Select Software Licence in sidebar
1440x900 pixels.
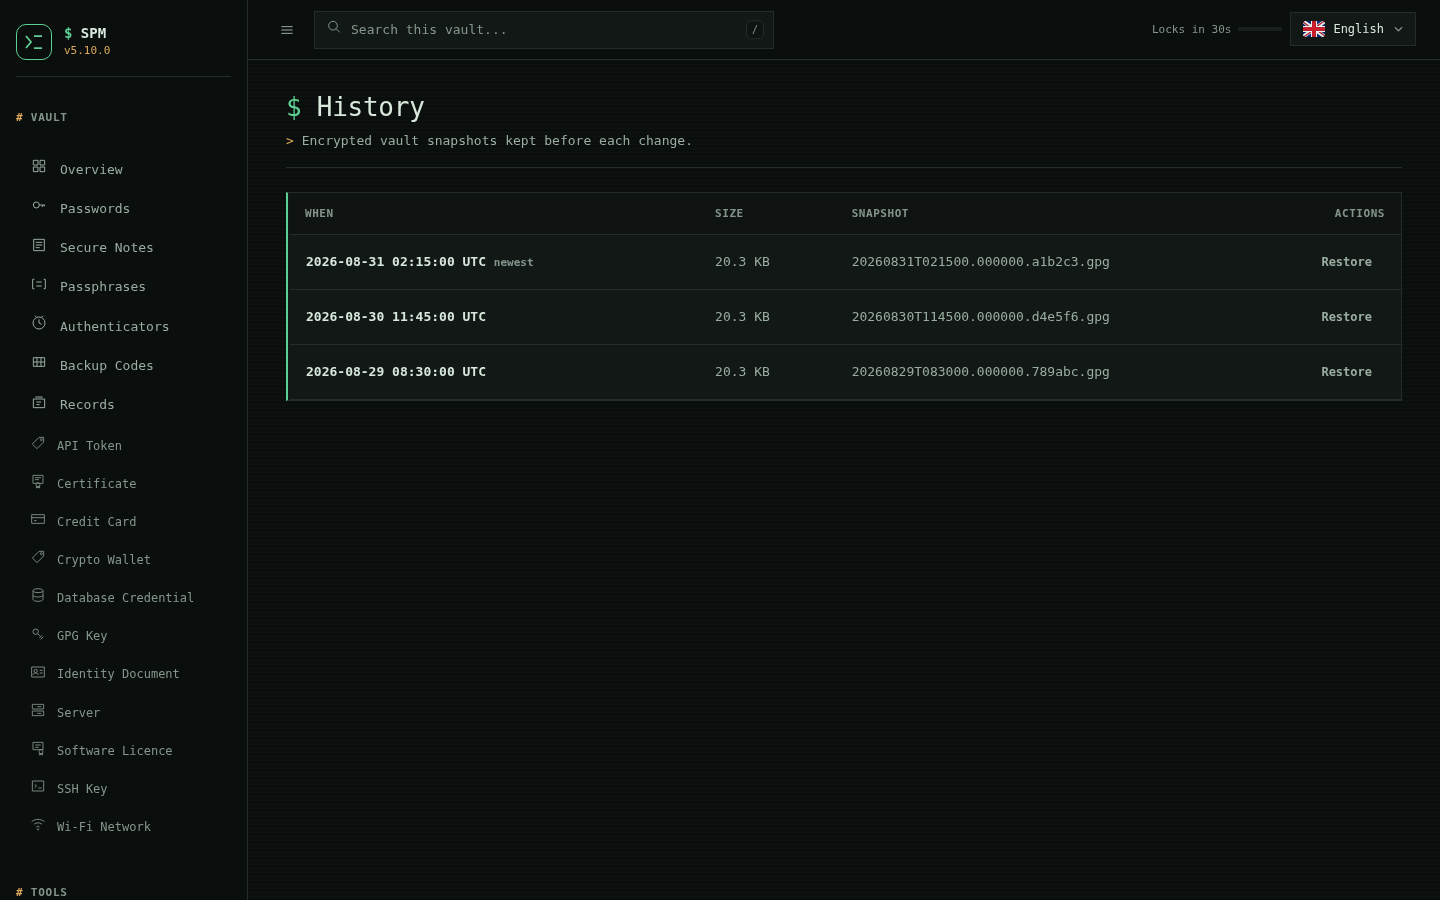coord(123,750)
